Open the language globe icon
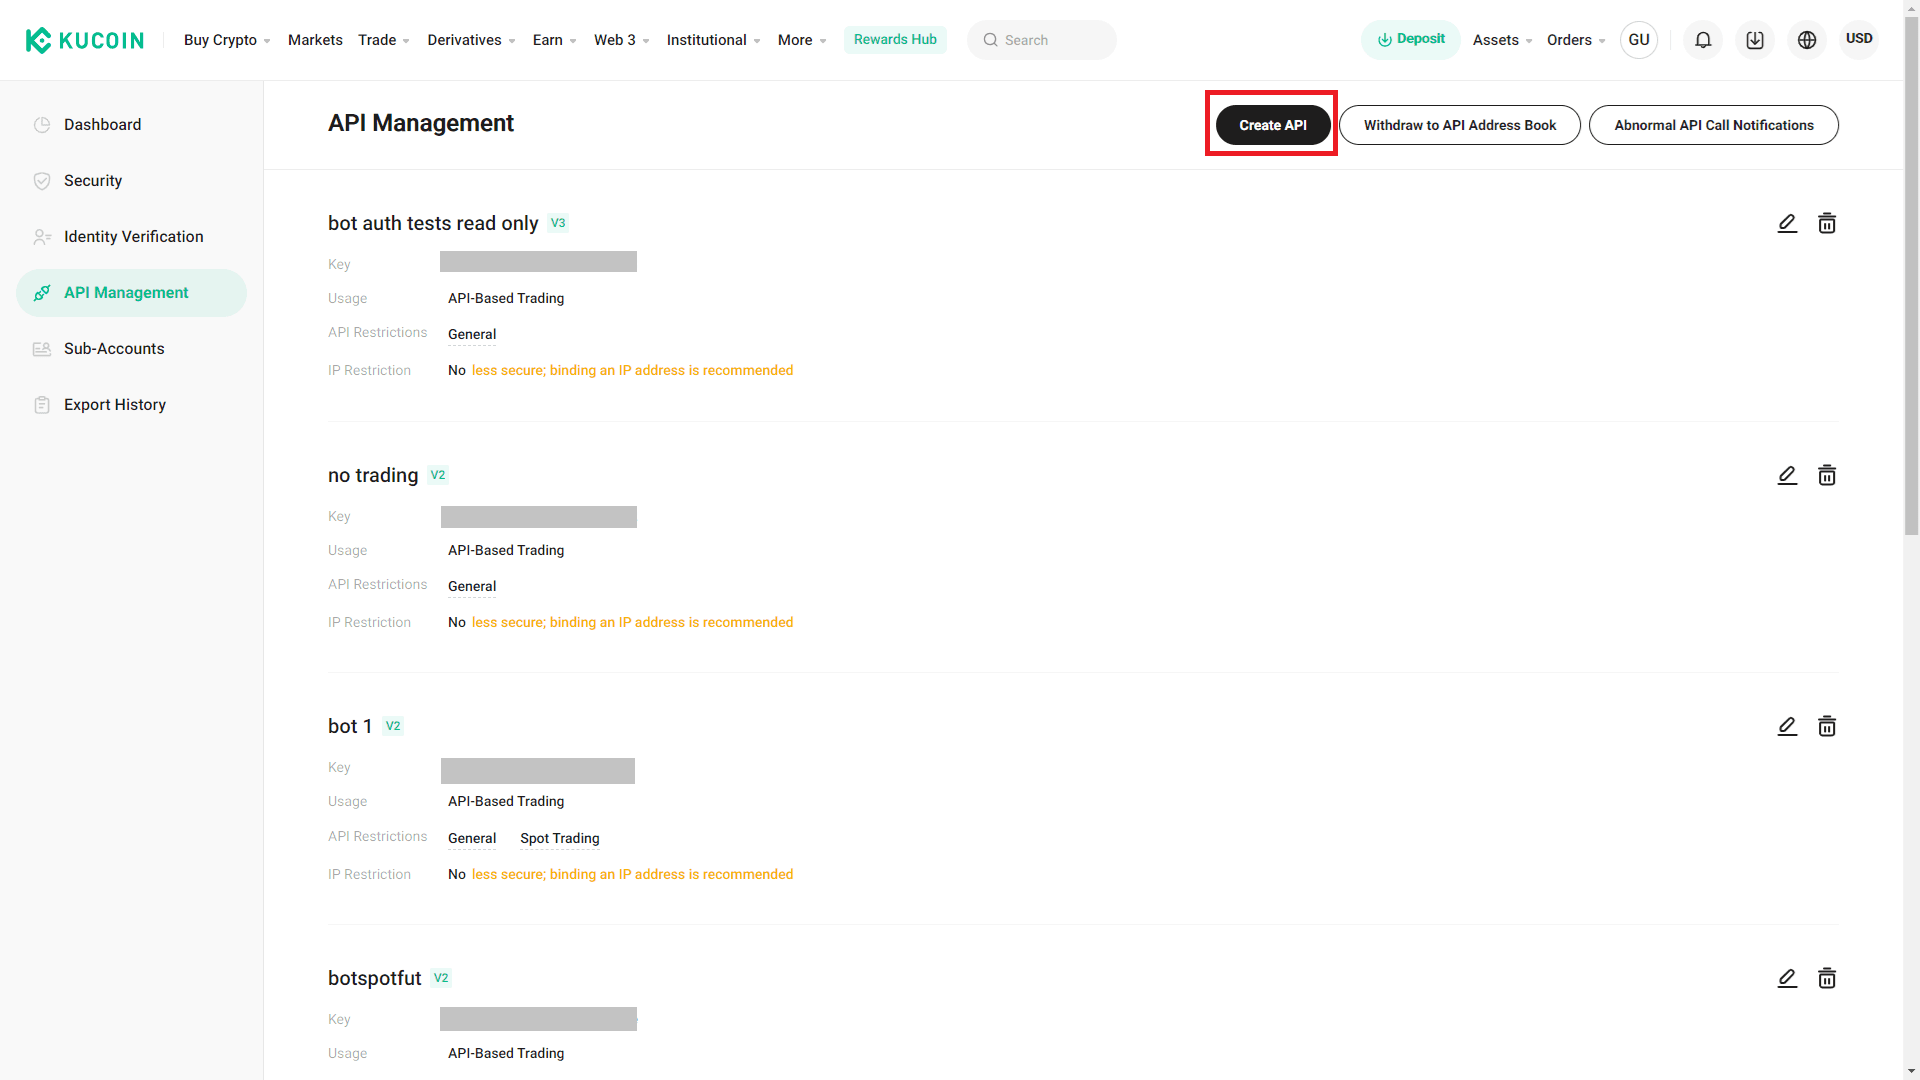 coord(1807,40)
